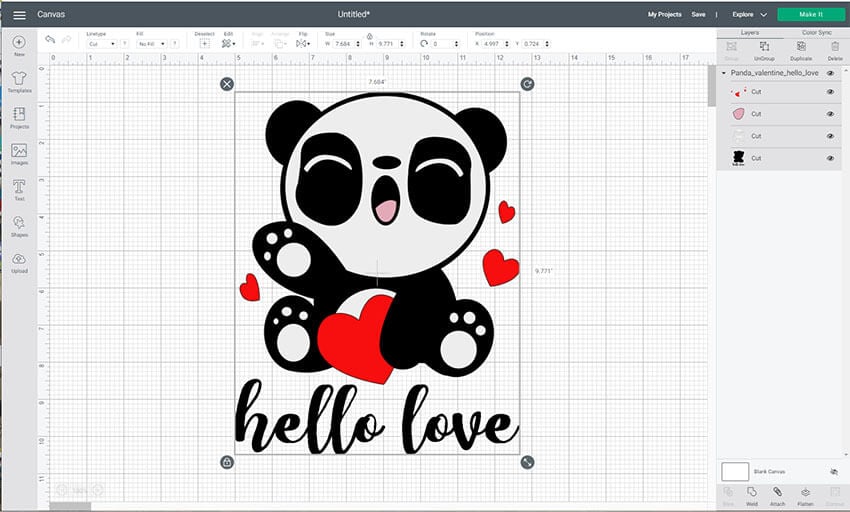Hide the black panda Cut layer
Screen dimensions: 850x512
830,158
